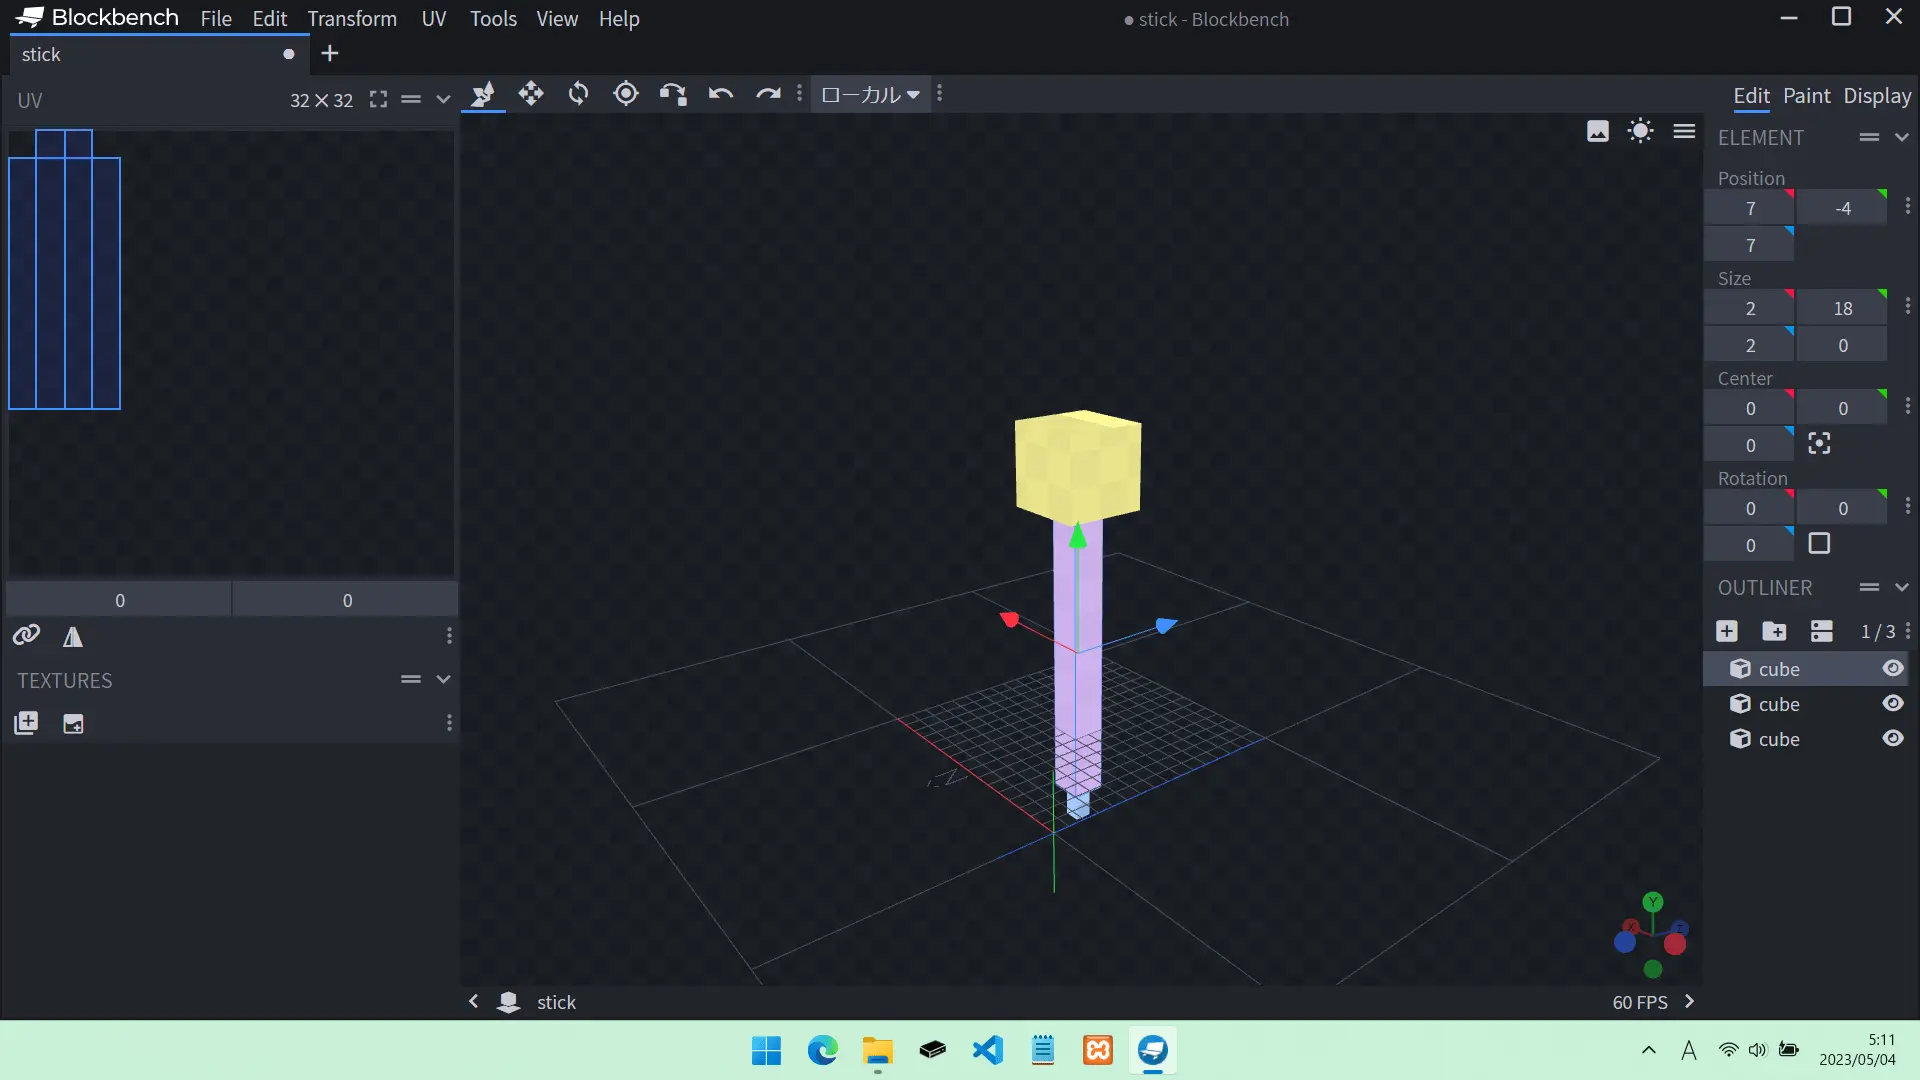
Task: Collapse the ELEMENT panel
Action: [x=1902, y=137]
